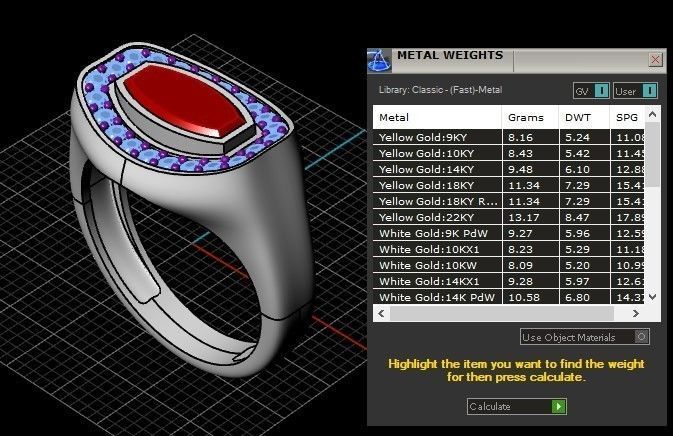Click the 13.17 grams value

pos(524,218)
